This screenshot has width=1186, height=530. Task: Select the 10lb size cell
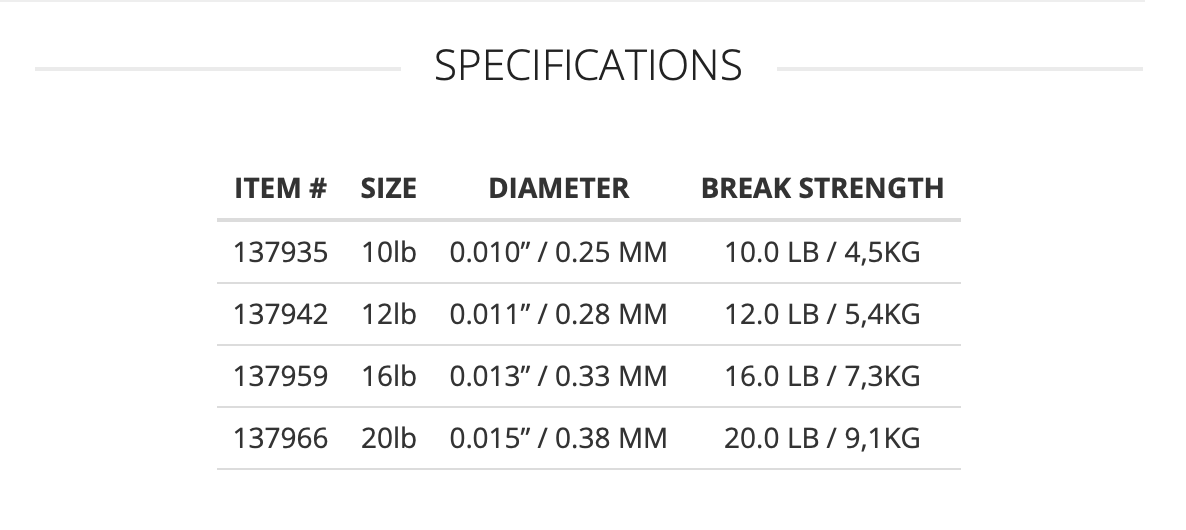[388, 252]
